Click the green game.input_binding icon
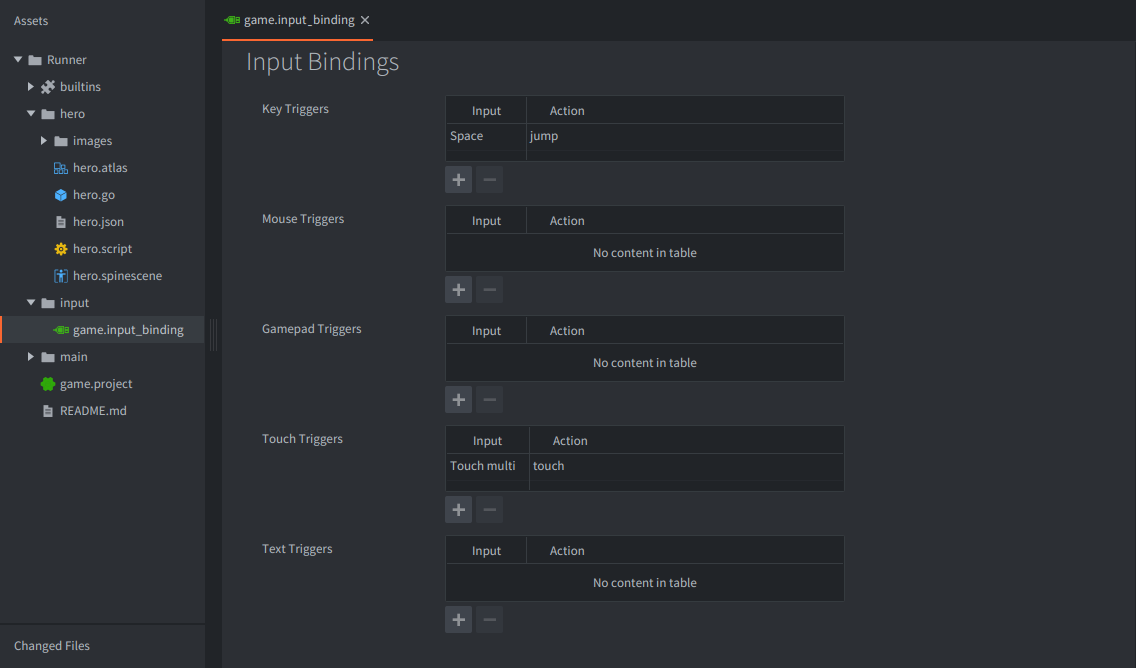Screen dimensions: 1136x668 (x=60, y=328)
